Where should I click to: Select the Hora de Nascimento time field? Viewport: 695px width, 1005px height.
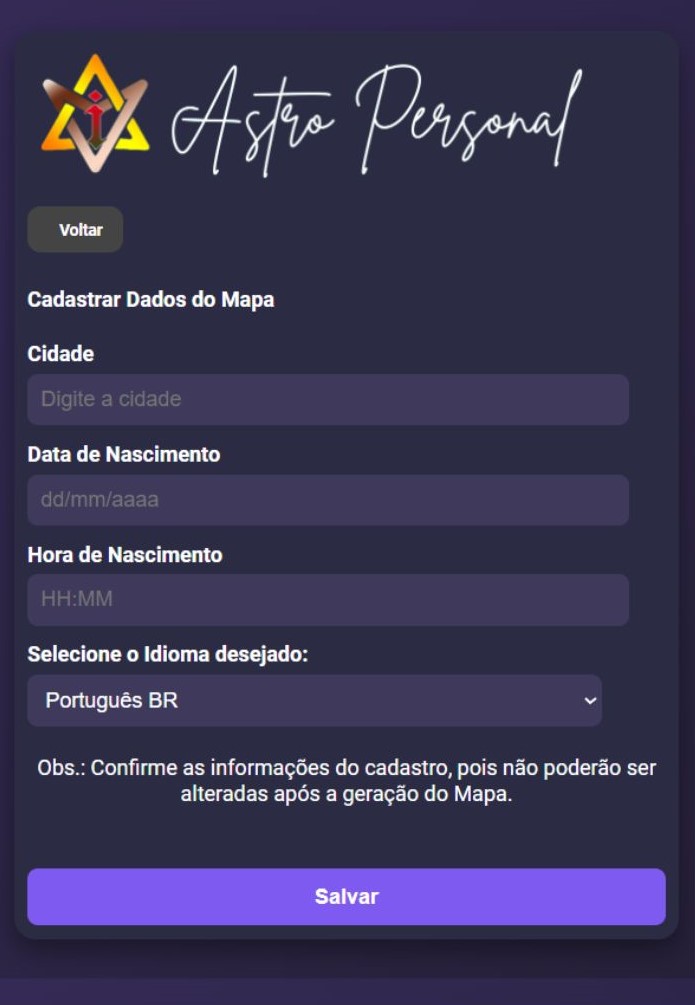(x=327, y=600)
